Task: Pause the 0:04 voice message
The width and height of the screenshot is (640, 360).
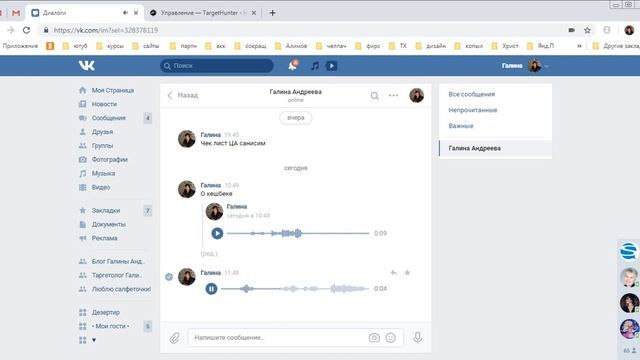Action: (x=211, y=289)
